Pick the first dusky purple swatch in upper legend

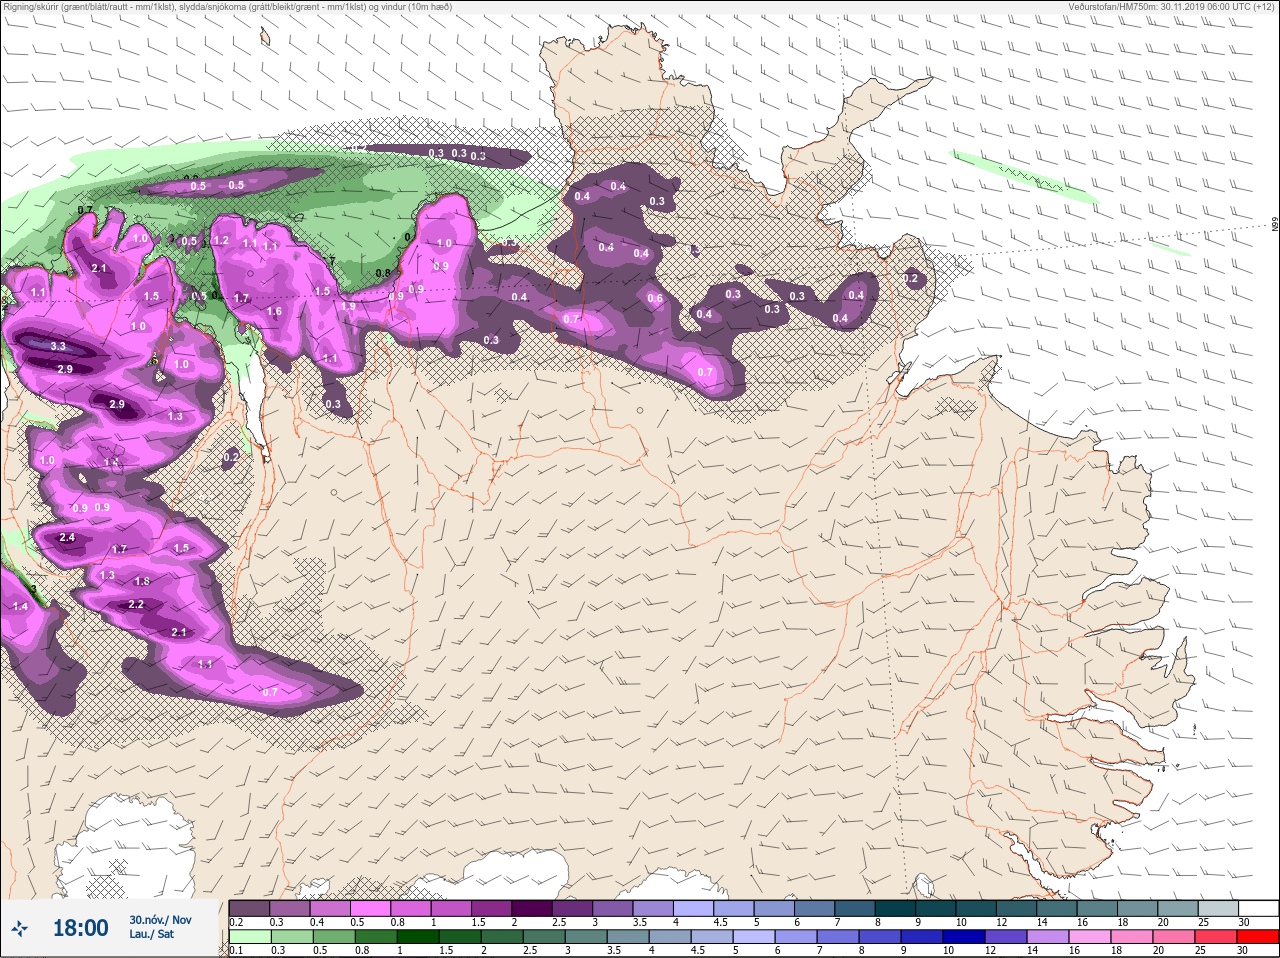[249, 908]
